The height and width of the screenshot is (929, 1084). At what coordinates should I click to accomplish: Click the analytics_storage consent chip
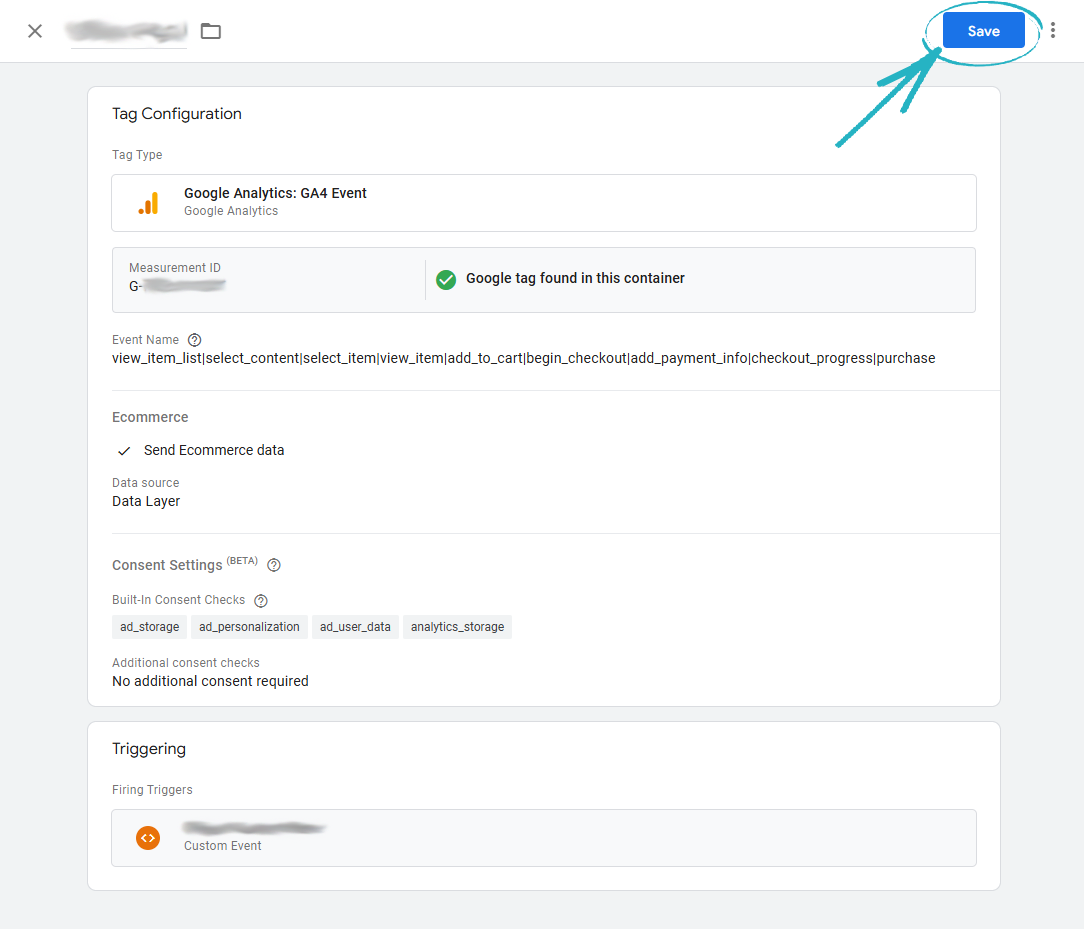(457, 627)
